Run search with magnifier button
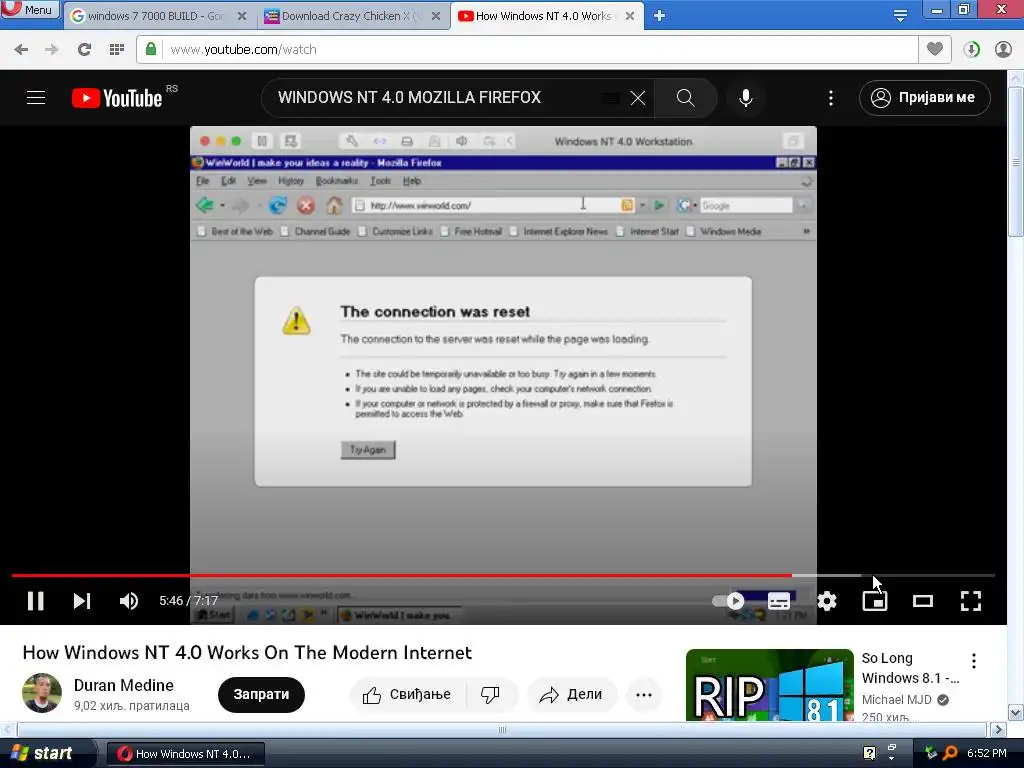This screenshot has height=768, width=1024. [685, 98]
